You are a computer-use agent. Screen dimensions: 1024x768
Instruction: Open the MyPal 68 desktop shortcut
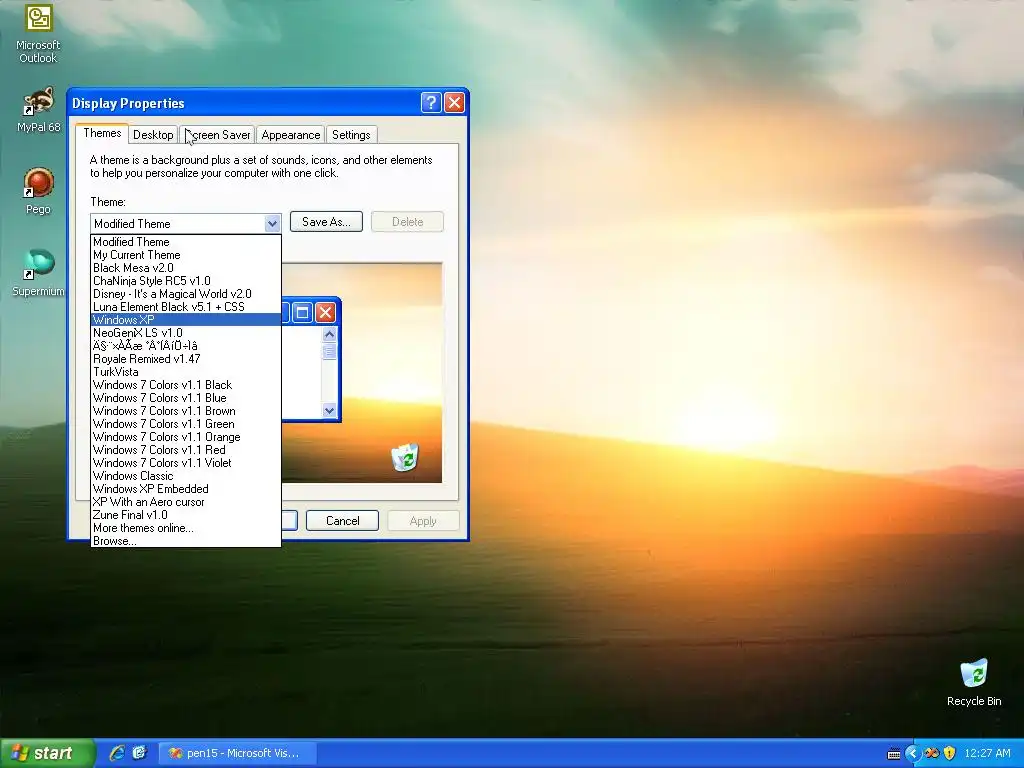coord(38,110)
